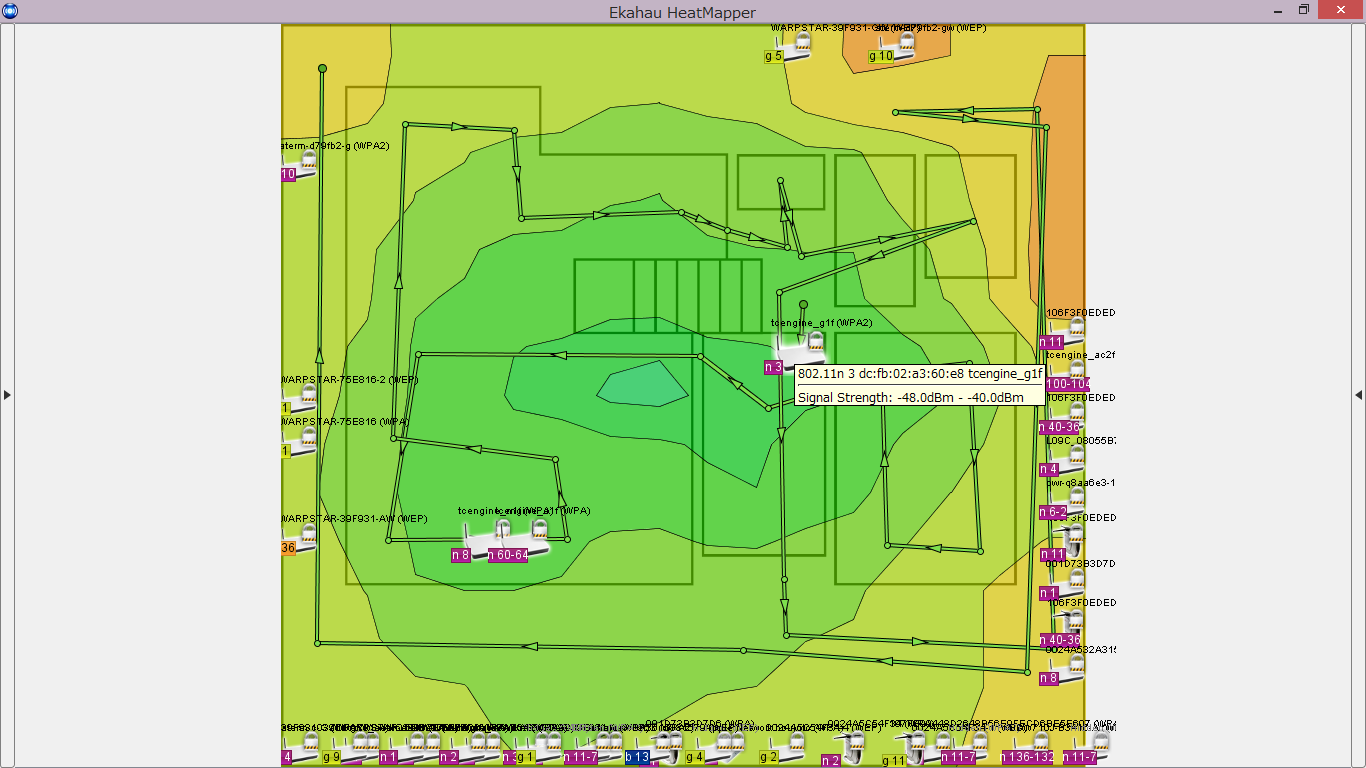The image size is (1366, 768).
Task: Click the Ekahau HeatMapper app icon in title bar
Action: click(10, 11)
